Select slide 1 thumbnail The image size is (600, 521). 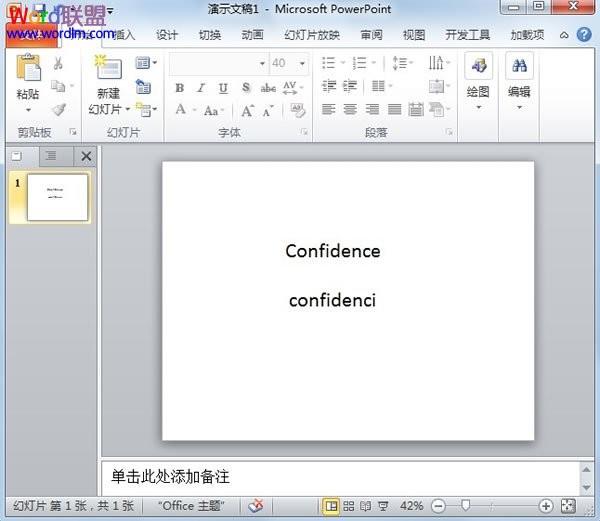[x=57, y=197]
